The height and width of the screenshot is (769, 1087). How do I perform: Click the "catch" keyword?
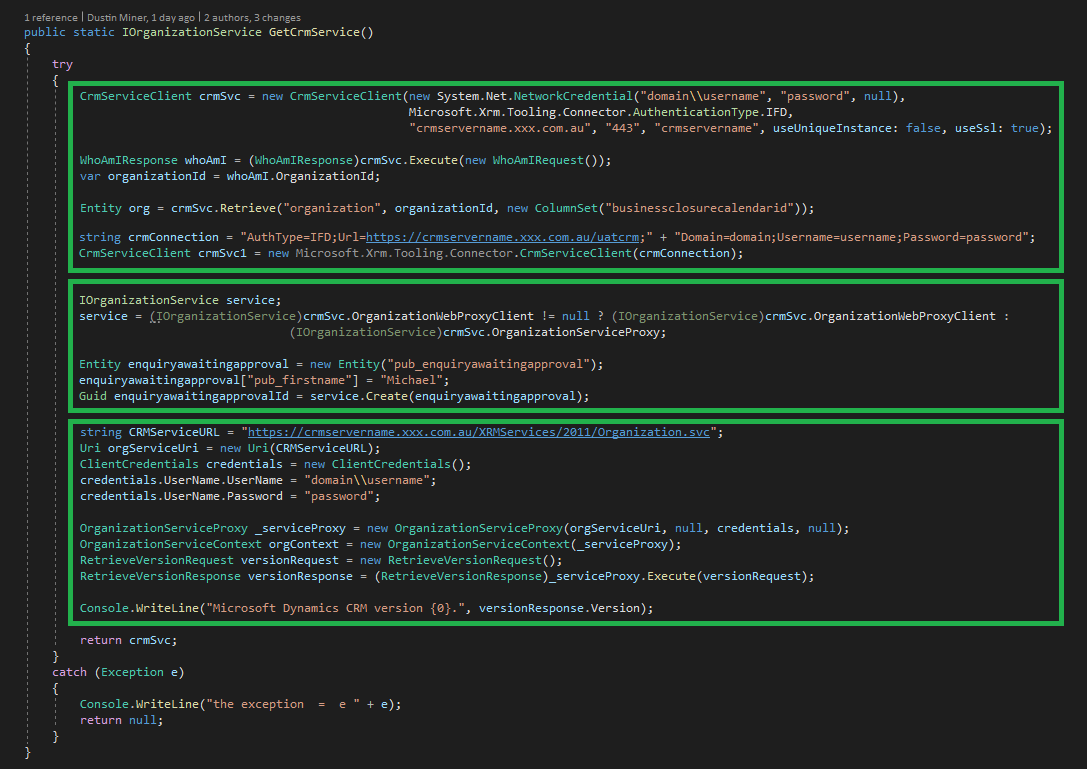[x=70, y=672]
